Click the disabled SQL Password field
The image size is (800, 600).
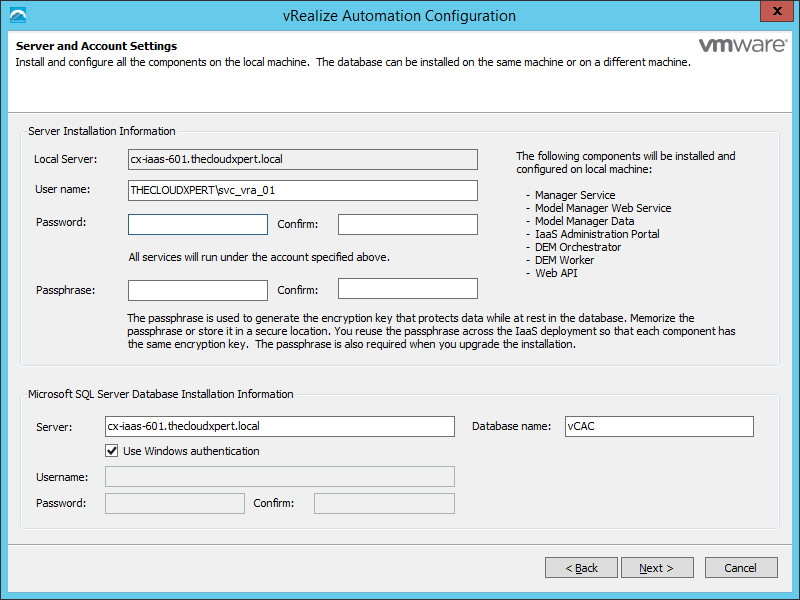[174, 503]
